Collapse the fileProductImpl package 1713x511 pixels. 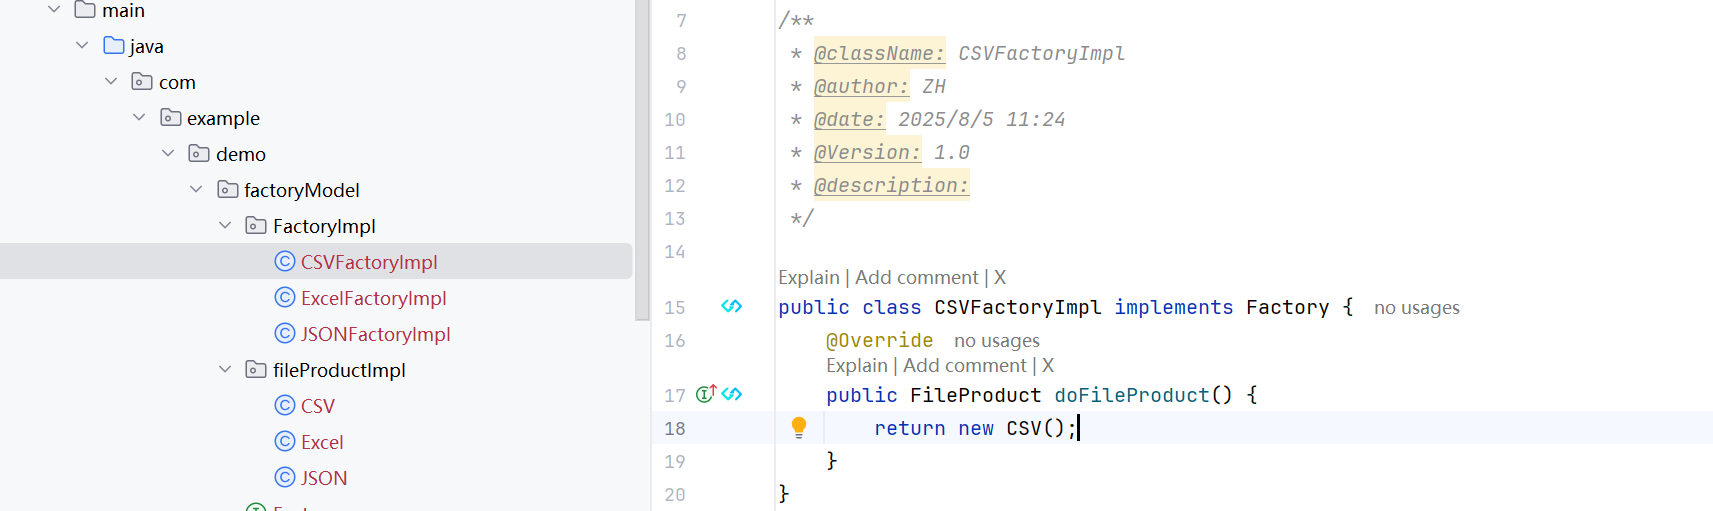tap(225, 370)
